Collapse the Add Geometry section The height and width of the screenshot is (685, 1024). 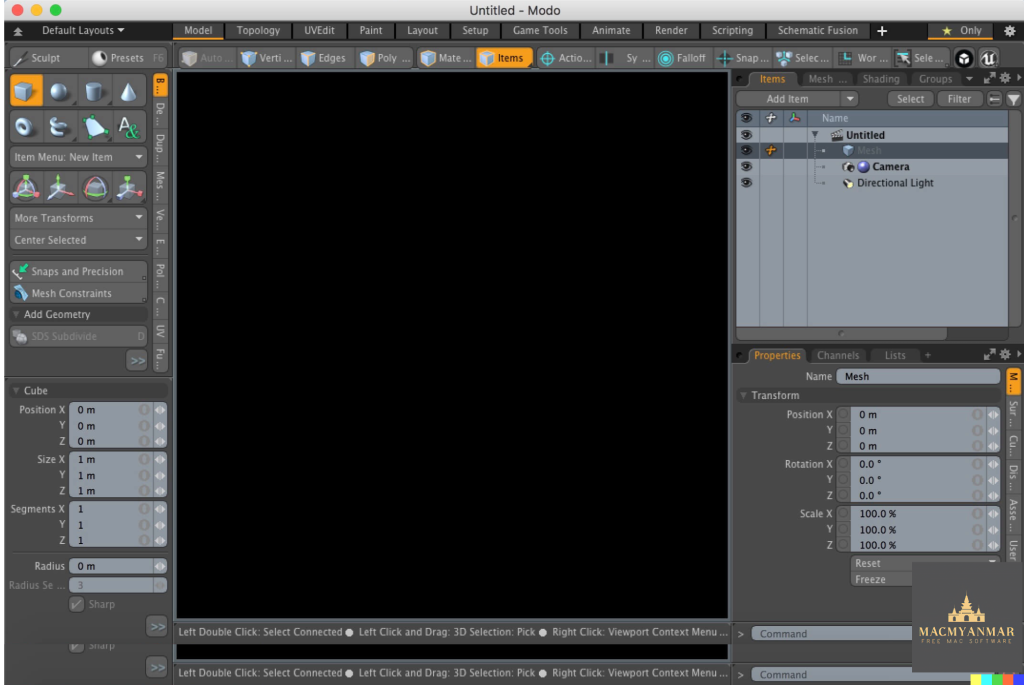click(x=16, y=315)
